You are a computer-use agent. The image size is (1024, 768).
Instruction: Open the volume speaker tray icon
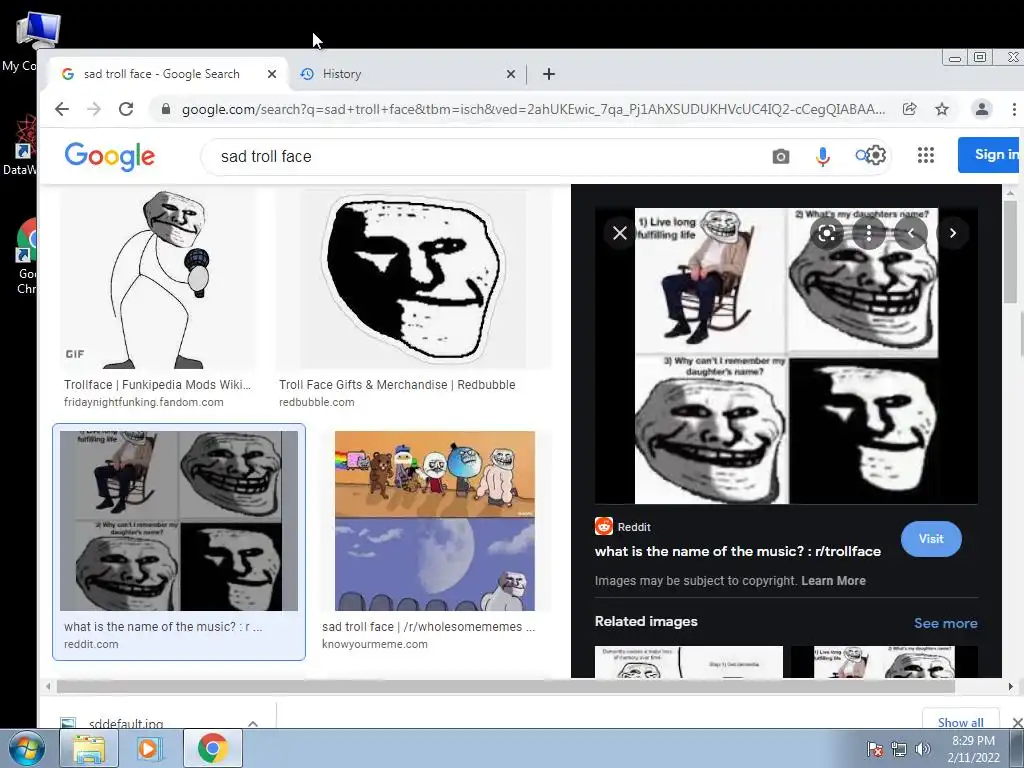click(922, 750)
